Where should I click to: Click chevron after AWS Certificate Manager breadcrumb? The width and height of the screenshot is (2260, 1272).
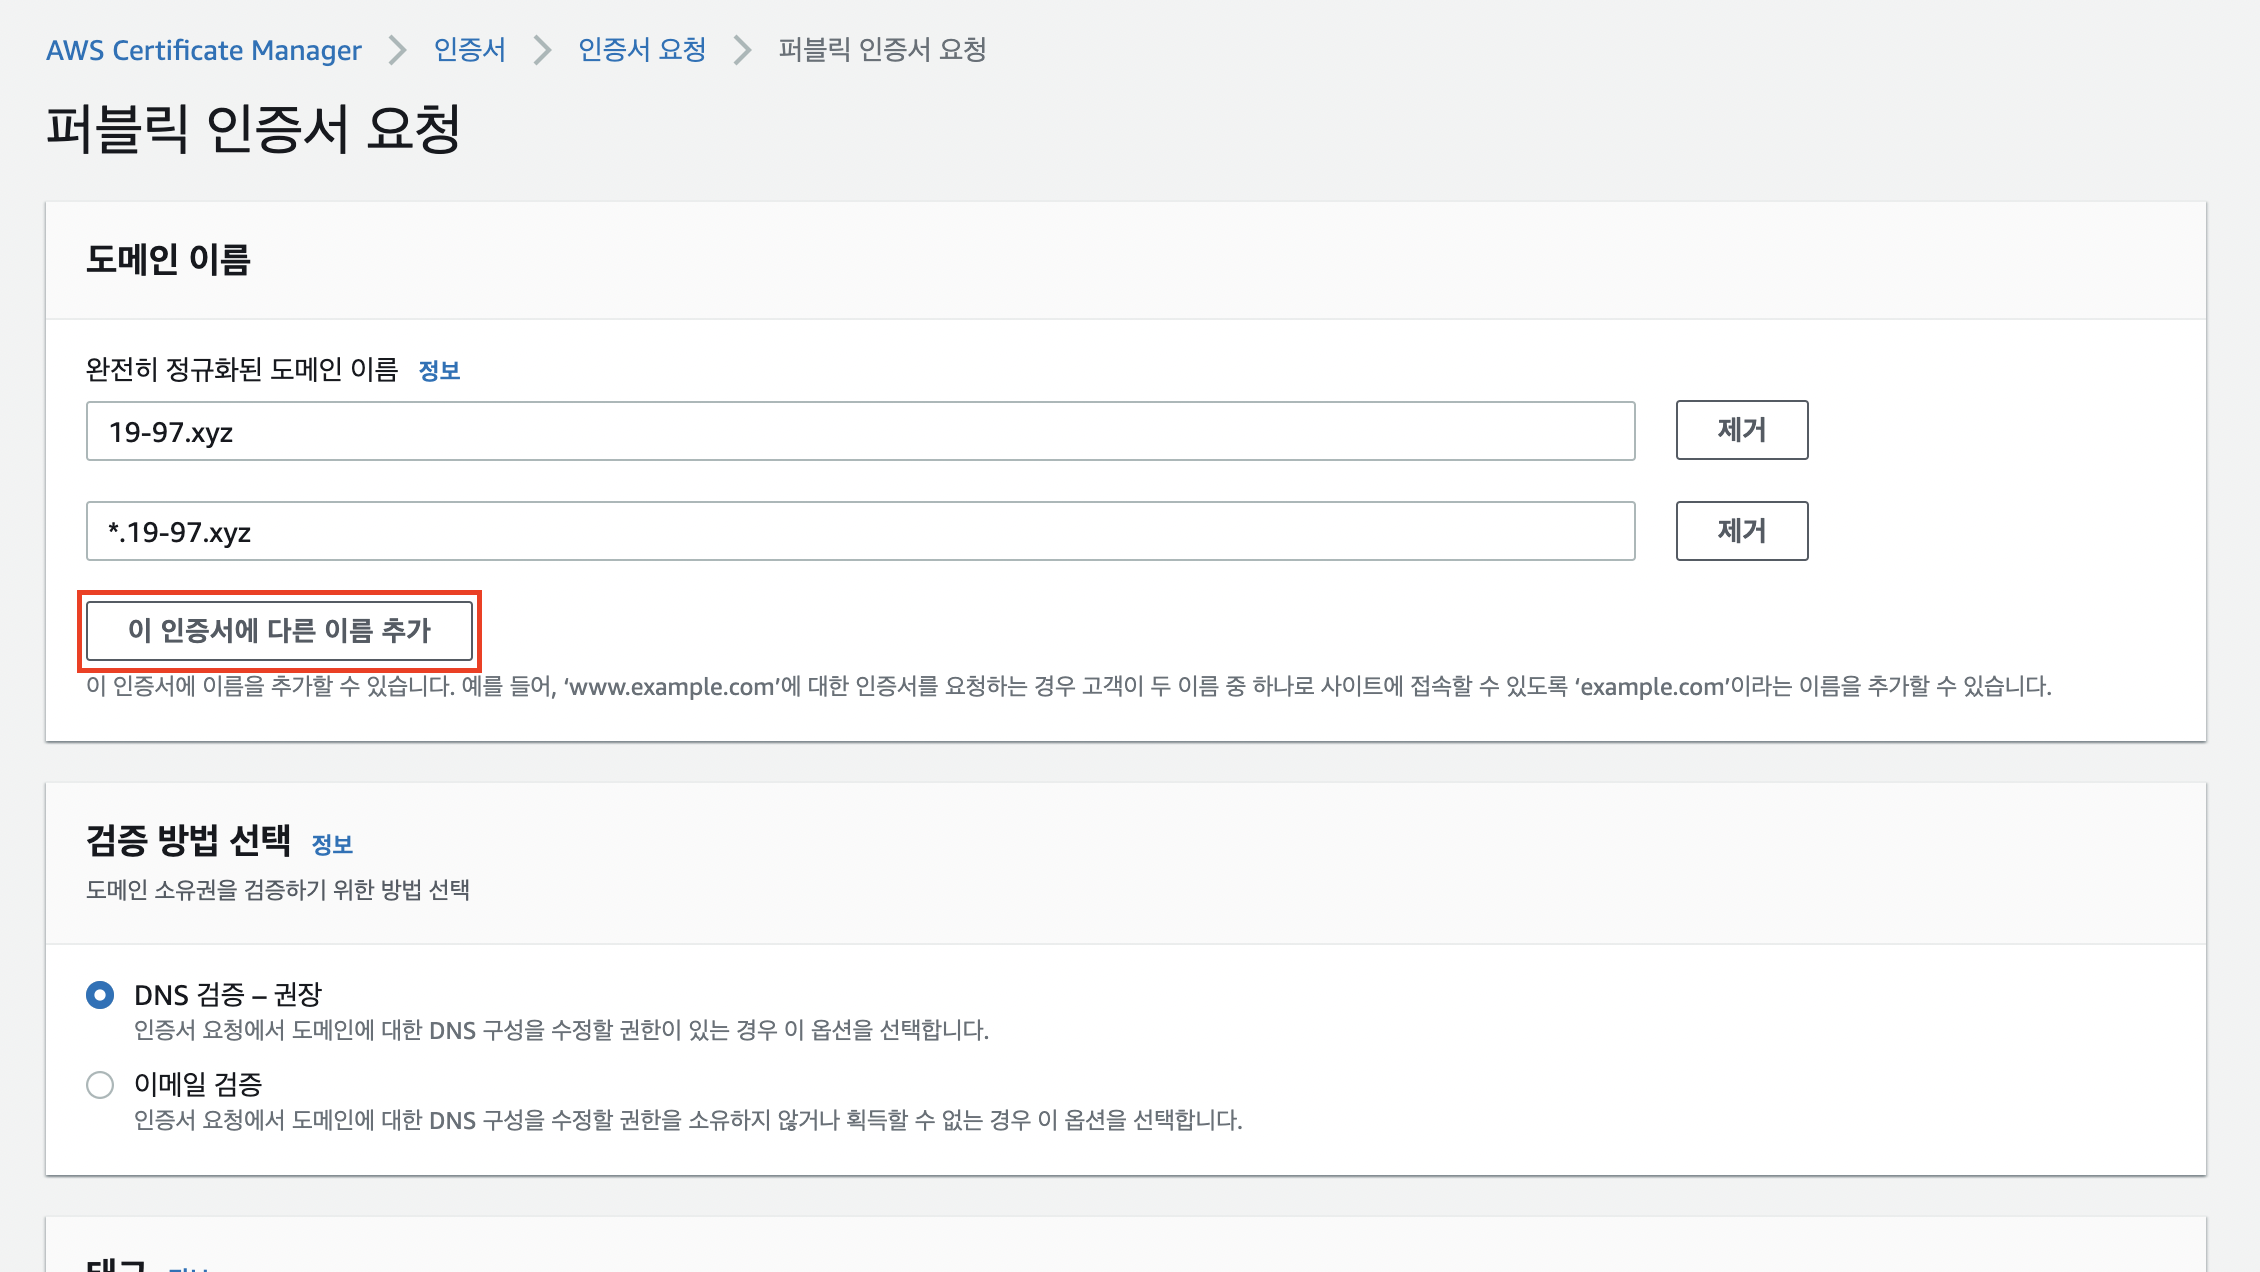398,50
